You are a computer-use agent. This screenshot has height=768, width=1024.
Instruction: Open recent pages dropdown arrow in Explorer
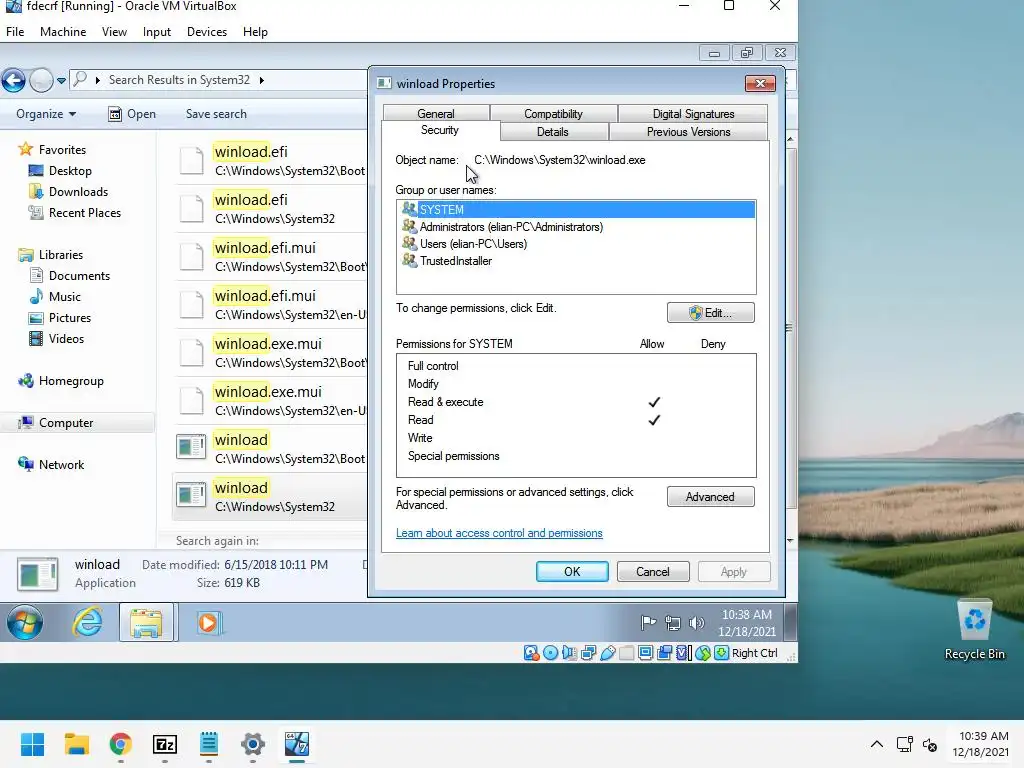pyautogui.click(x=61, y=80)
